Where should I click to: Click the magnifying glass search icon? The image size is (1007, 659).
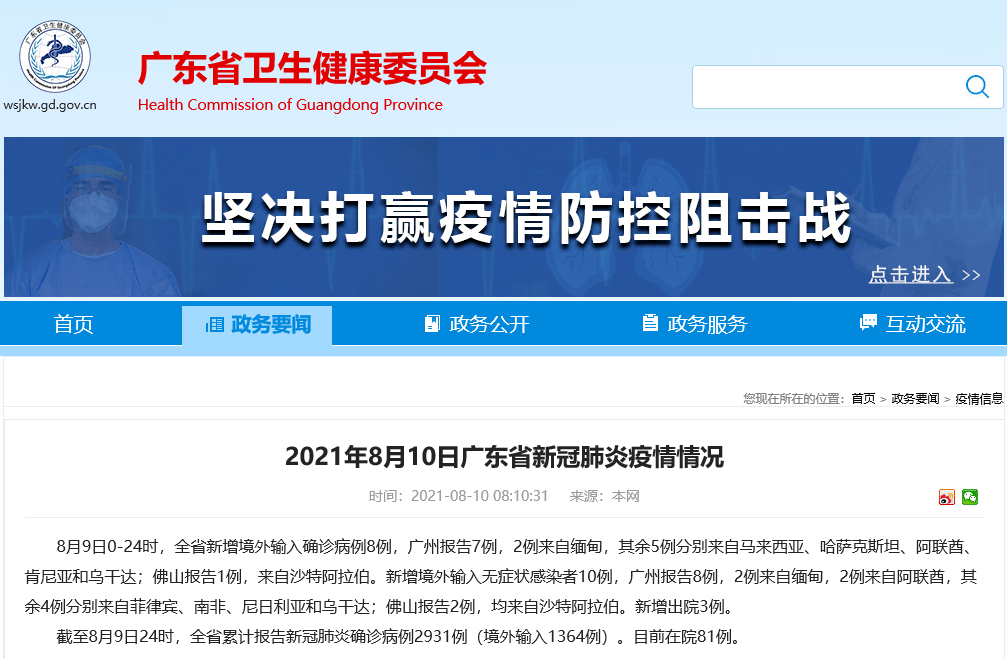[976, 87]
